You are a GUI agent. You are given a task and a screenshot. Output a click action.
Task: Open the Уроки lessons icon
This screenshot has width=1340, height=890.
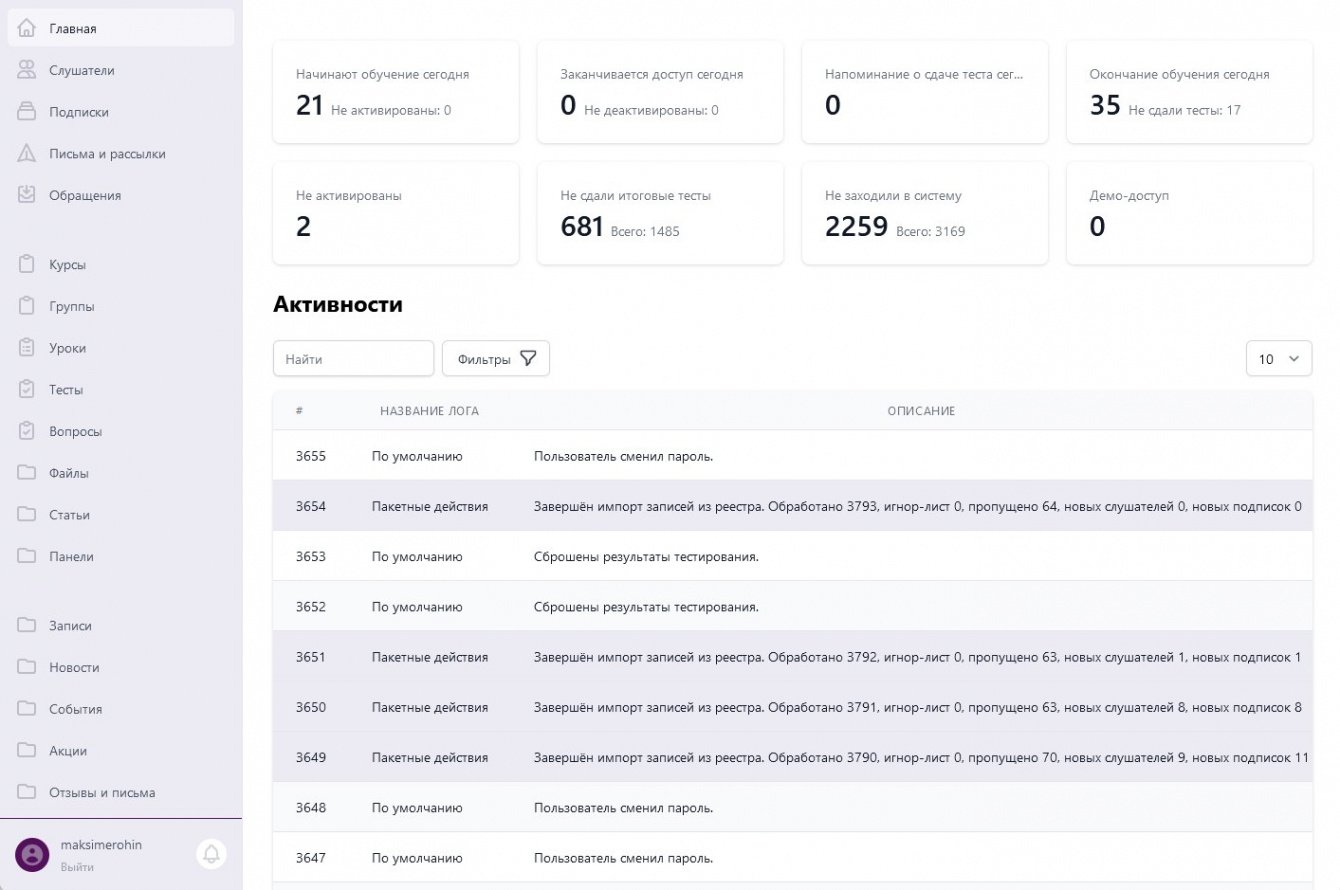[28, 347]
